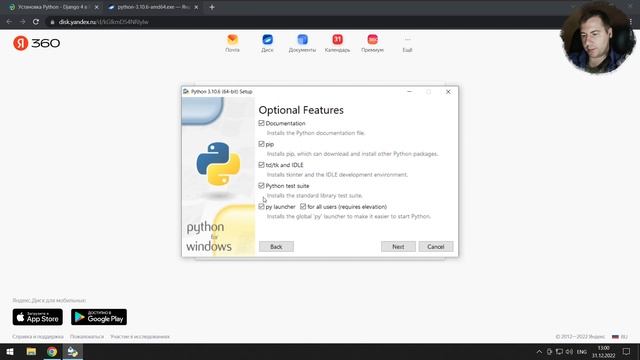Reload the current page
640x360 pixels.
[36, 22]
